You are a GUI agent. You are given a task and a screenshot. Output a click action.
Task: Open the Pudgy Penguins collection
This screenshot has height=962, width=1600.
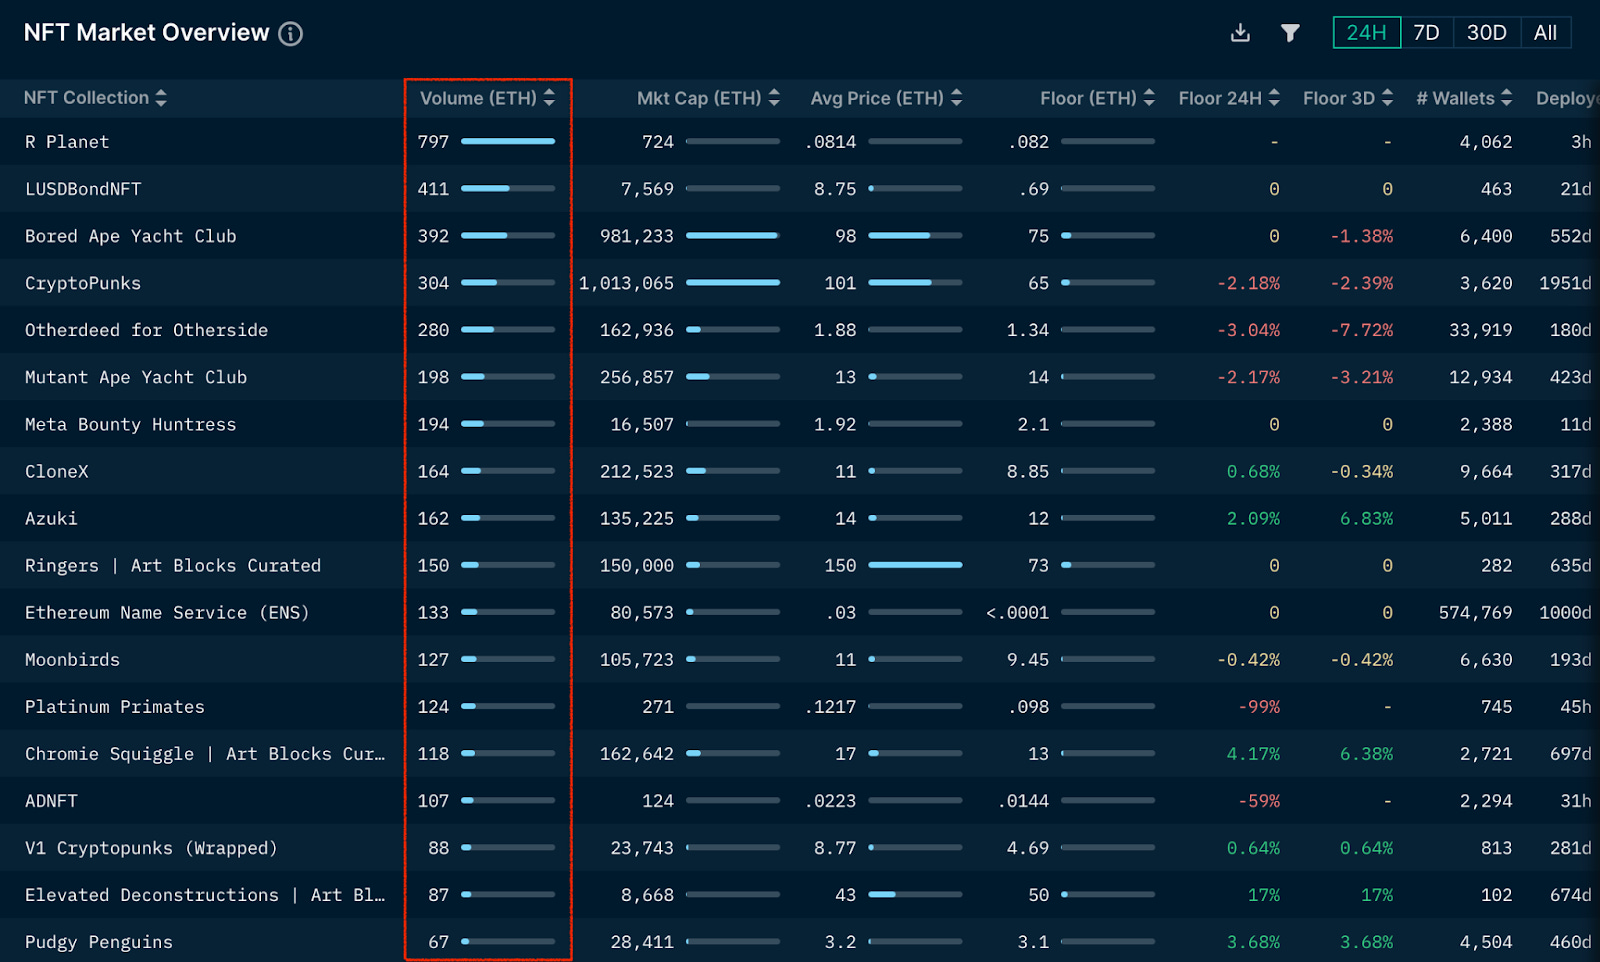click(x=99, y=941)
